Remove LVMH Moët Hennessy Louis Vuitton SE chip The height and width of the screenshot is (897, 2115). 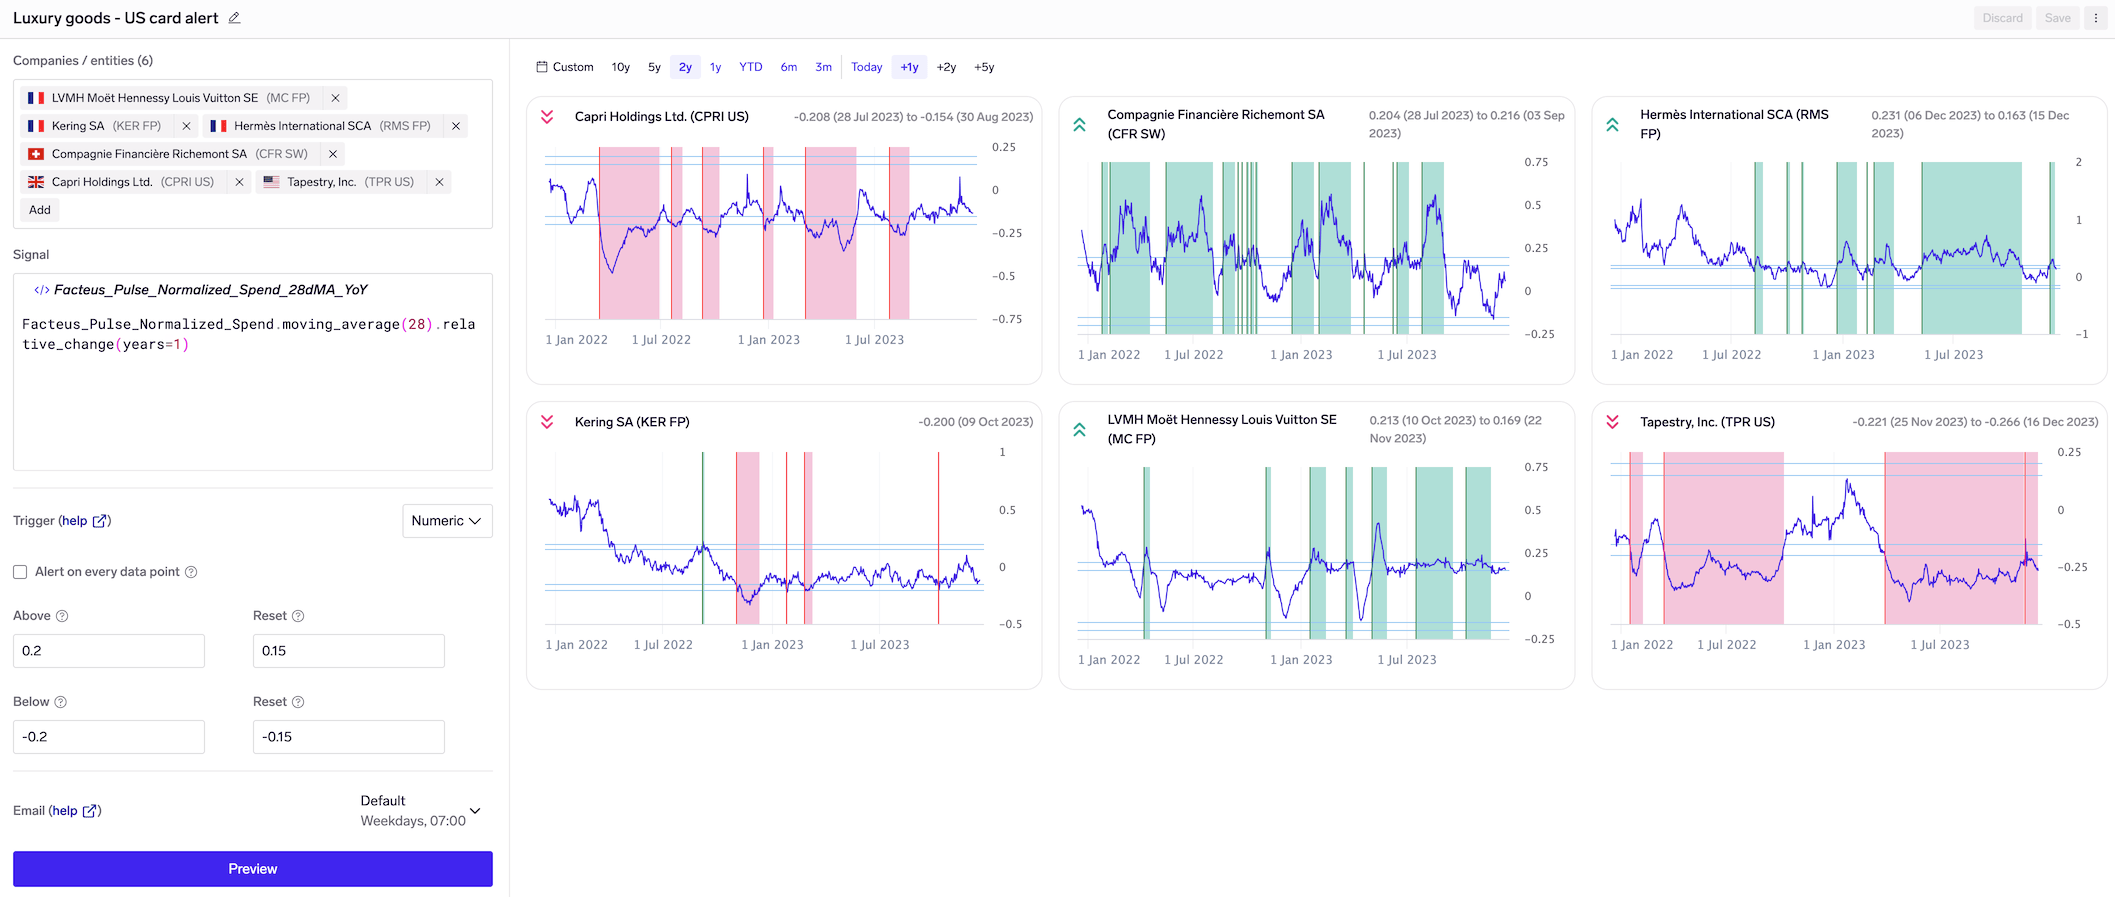click(335, 98)
